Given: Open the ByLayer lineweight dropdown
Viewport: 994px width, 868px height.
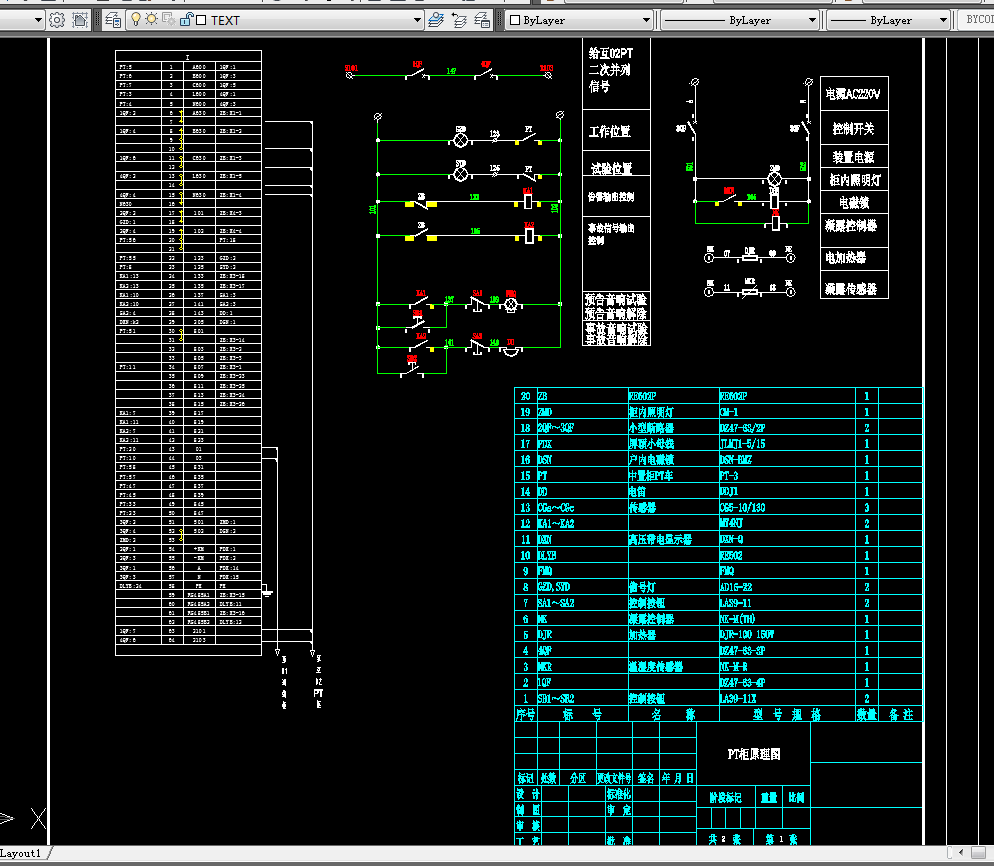Looking at the screenshot, I should pyautogui.click(x=942, y=20).
